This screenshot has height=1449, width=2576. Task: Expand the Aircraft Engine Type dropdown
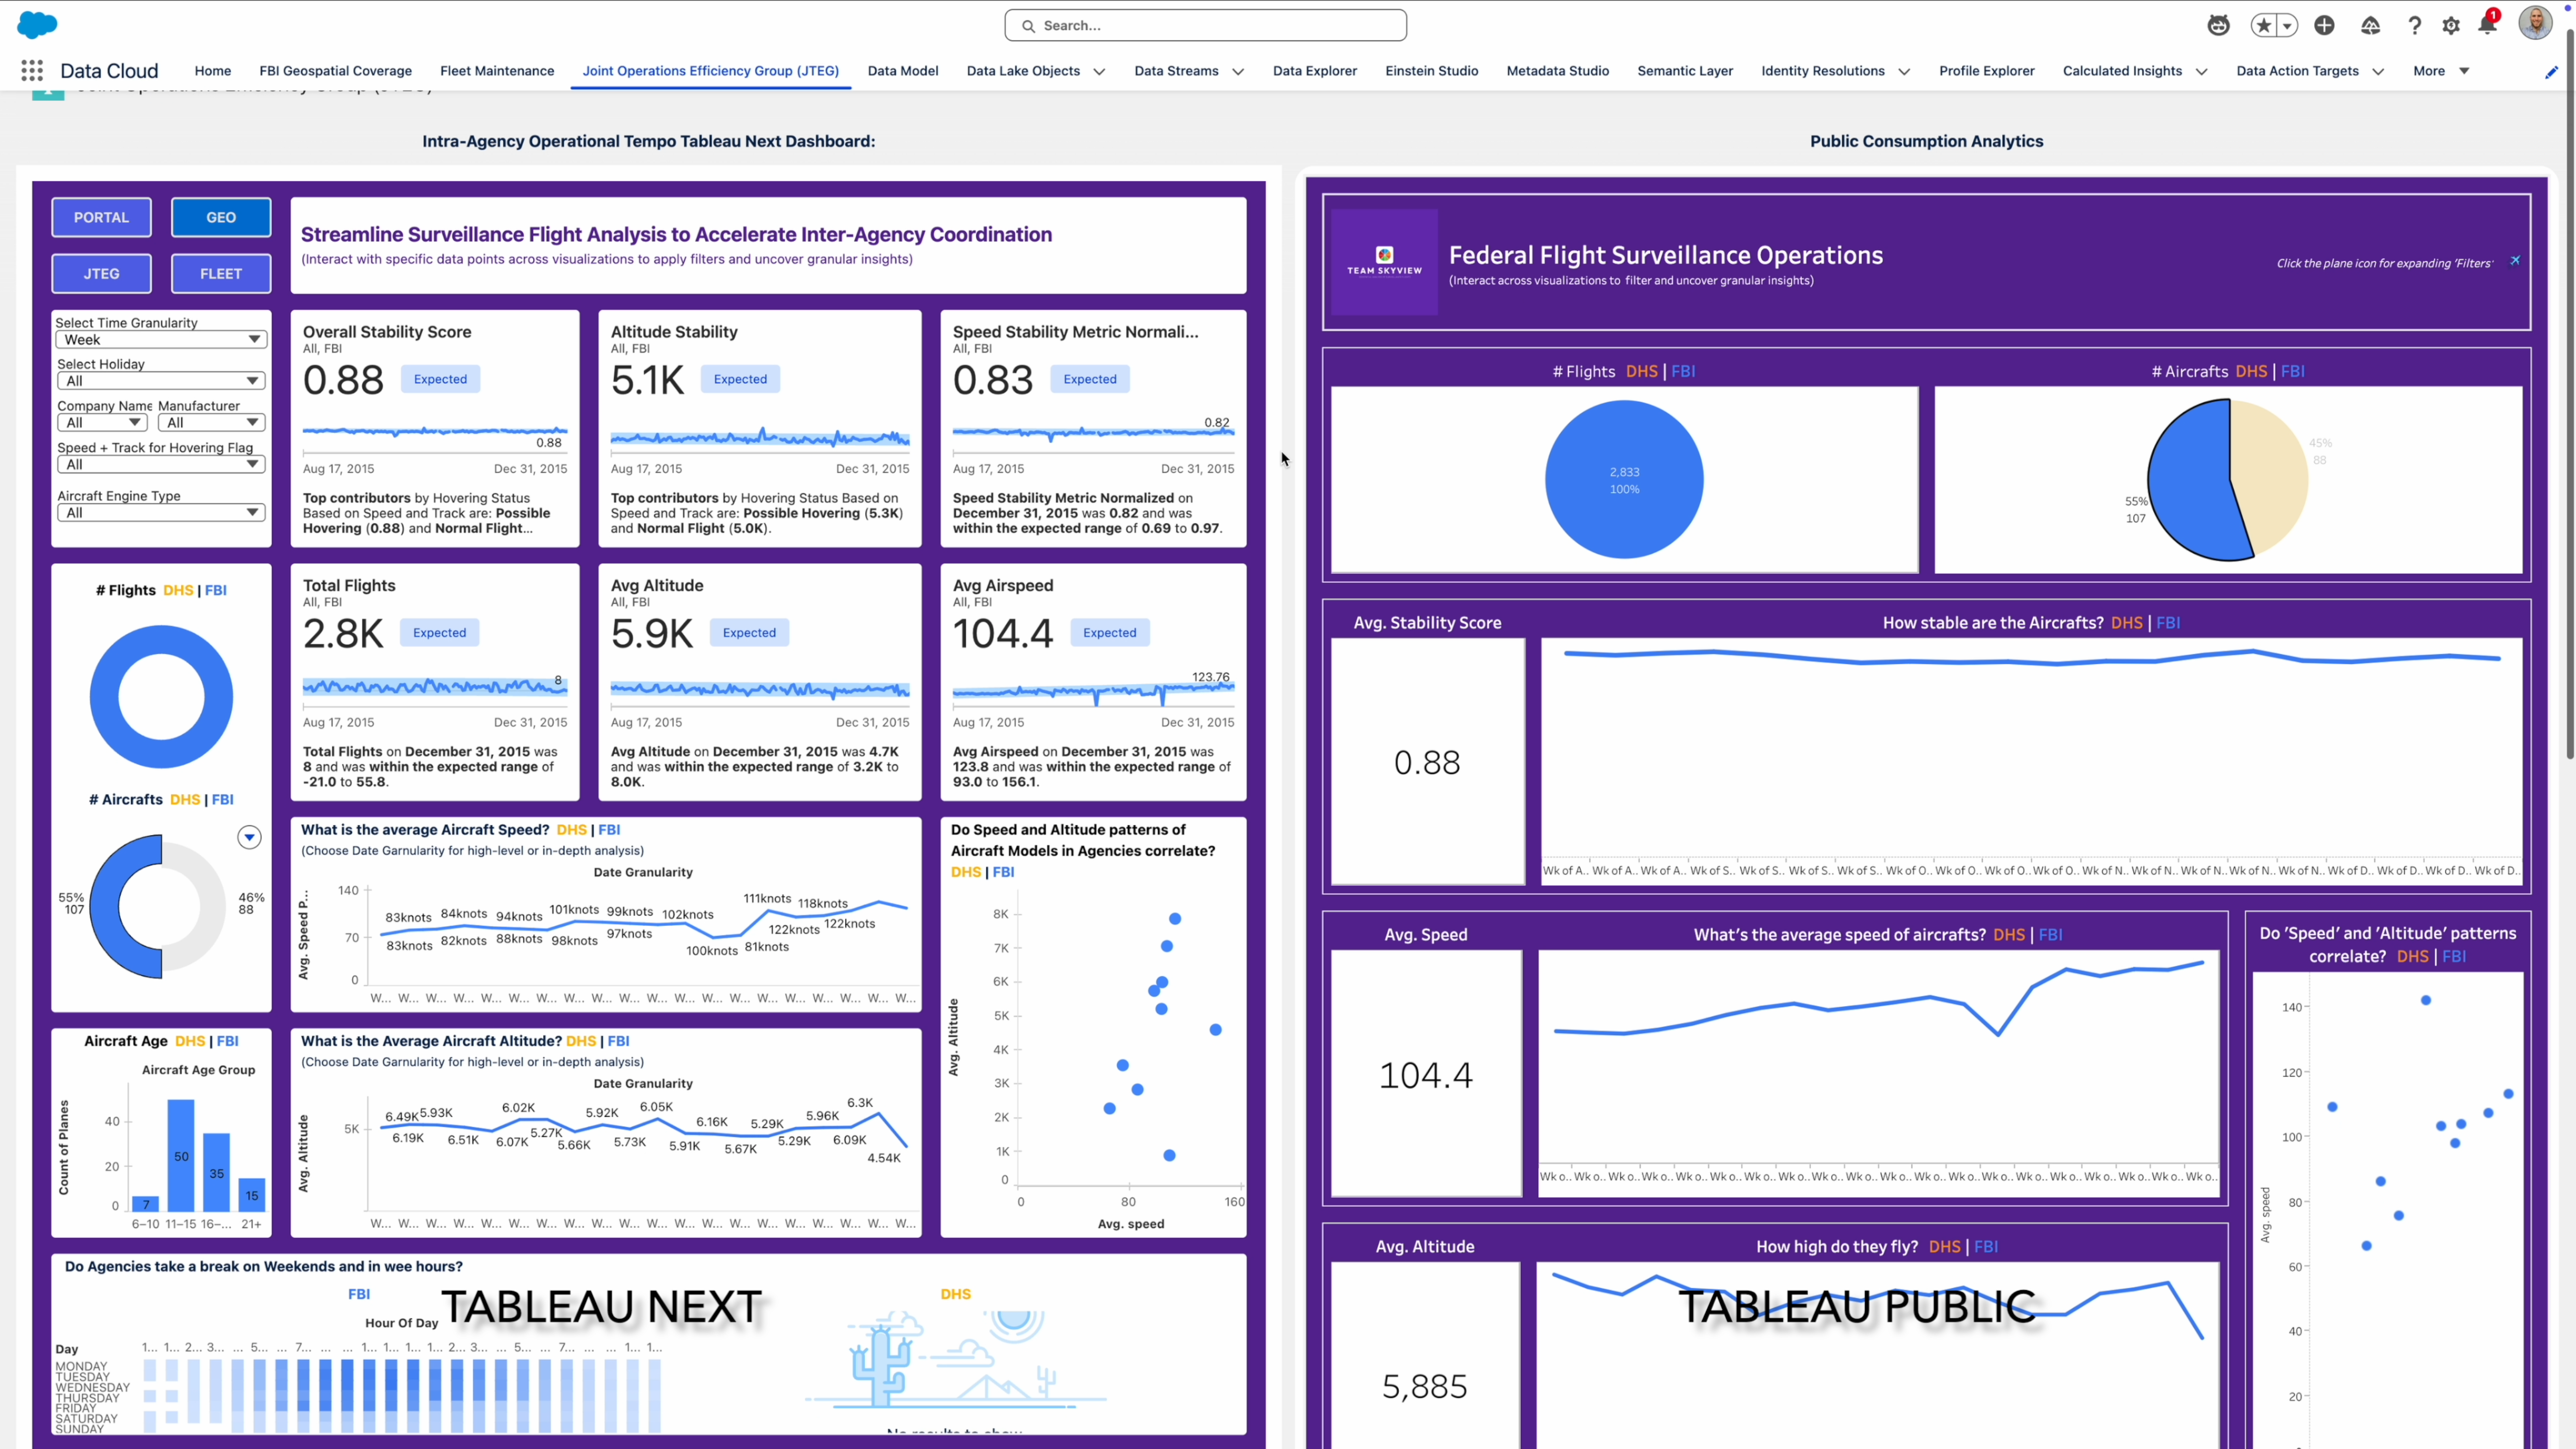click(160, 513)
